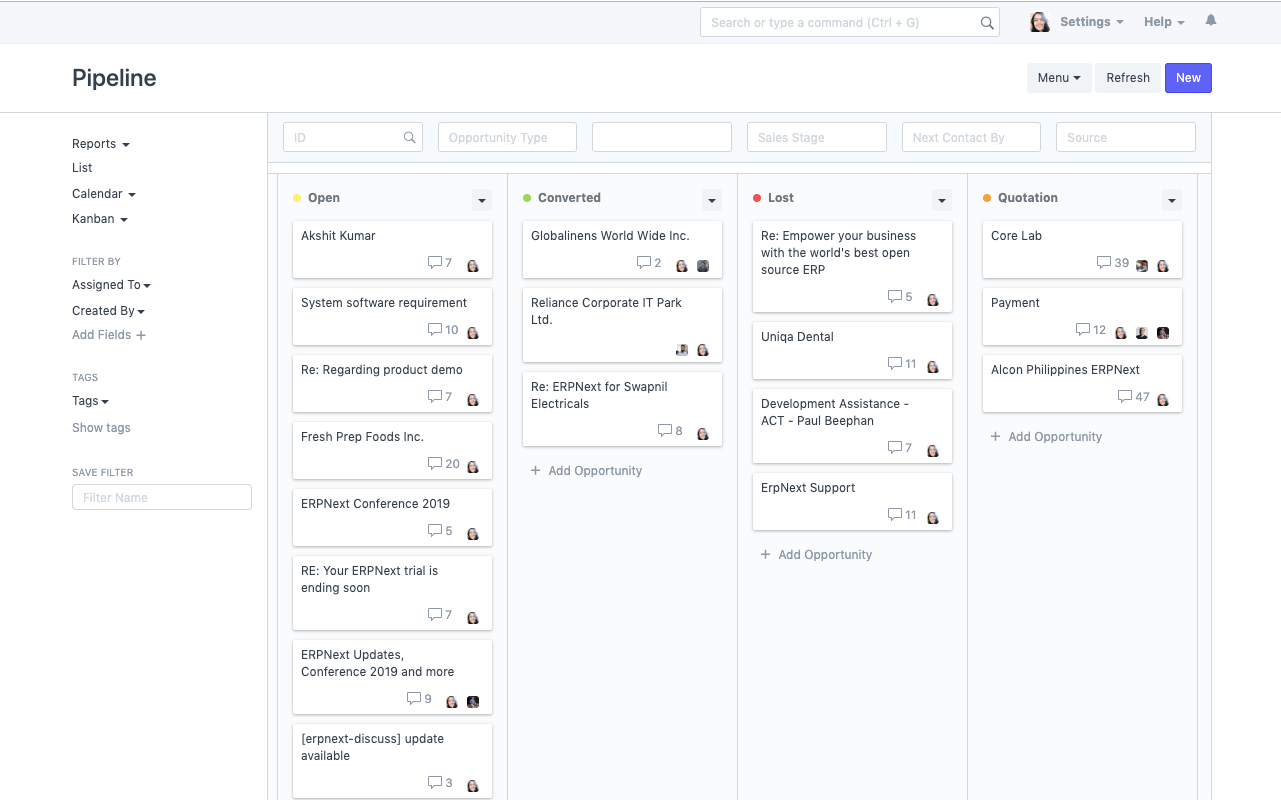1281x800 pixels.
Task: Click the notification bell icon
Action: [1211, 21]
